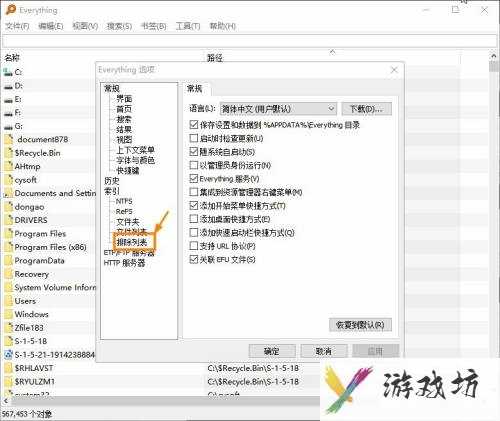Select the document878 folder icon

9,140
